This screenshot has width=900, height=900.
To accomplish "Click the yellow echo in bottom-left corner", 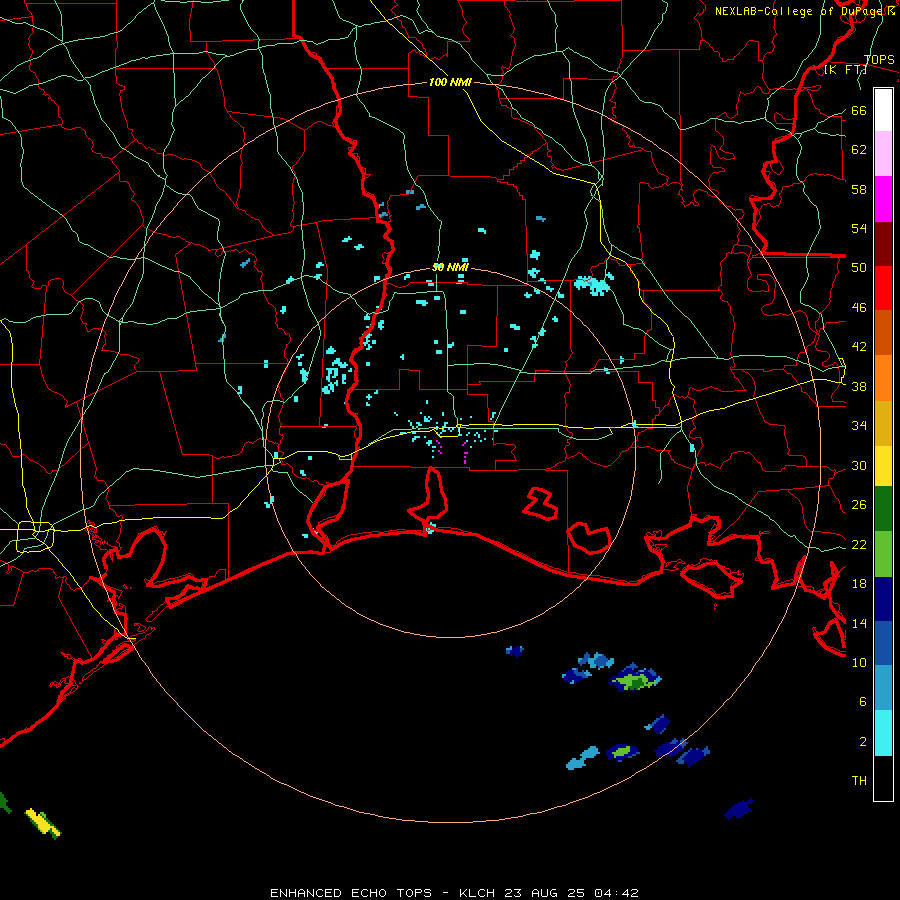I will (42, 821).
